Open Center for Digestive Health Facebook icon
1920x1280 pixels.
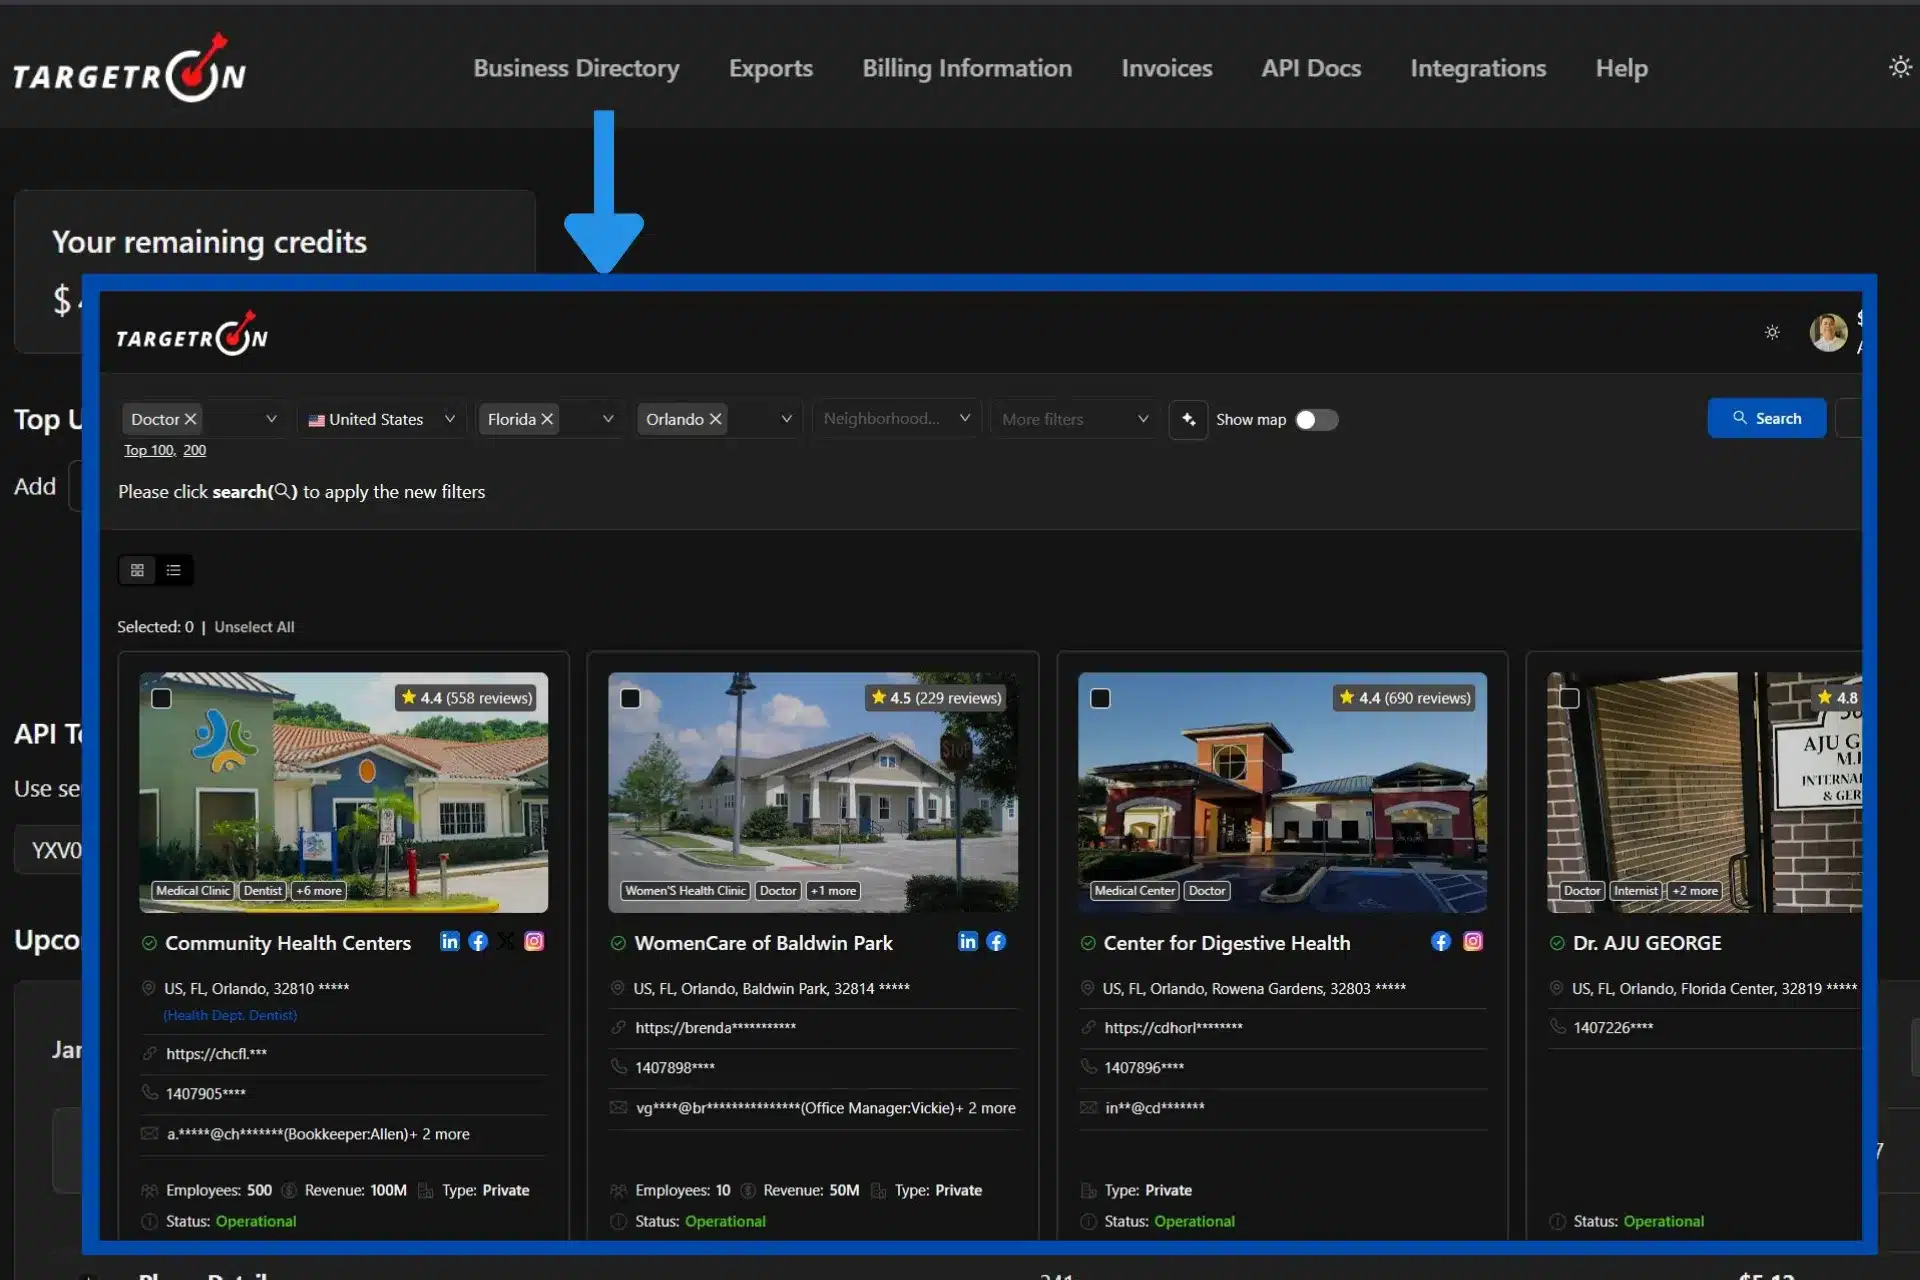tap(1440, 942)
